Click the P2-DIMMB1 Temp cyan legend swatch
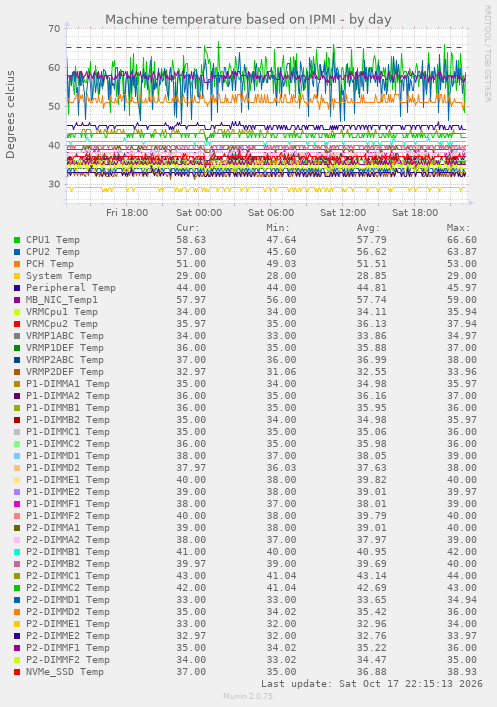 [17, 552]
